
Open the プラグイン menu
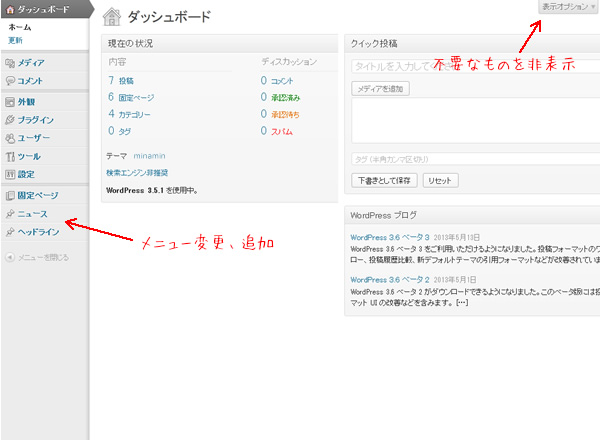[36, 120]
